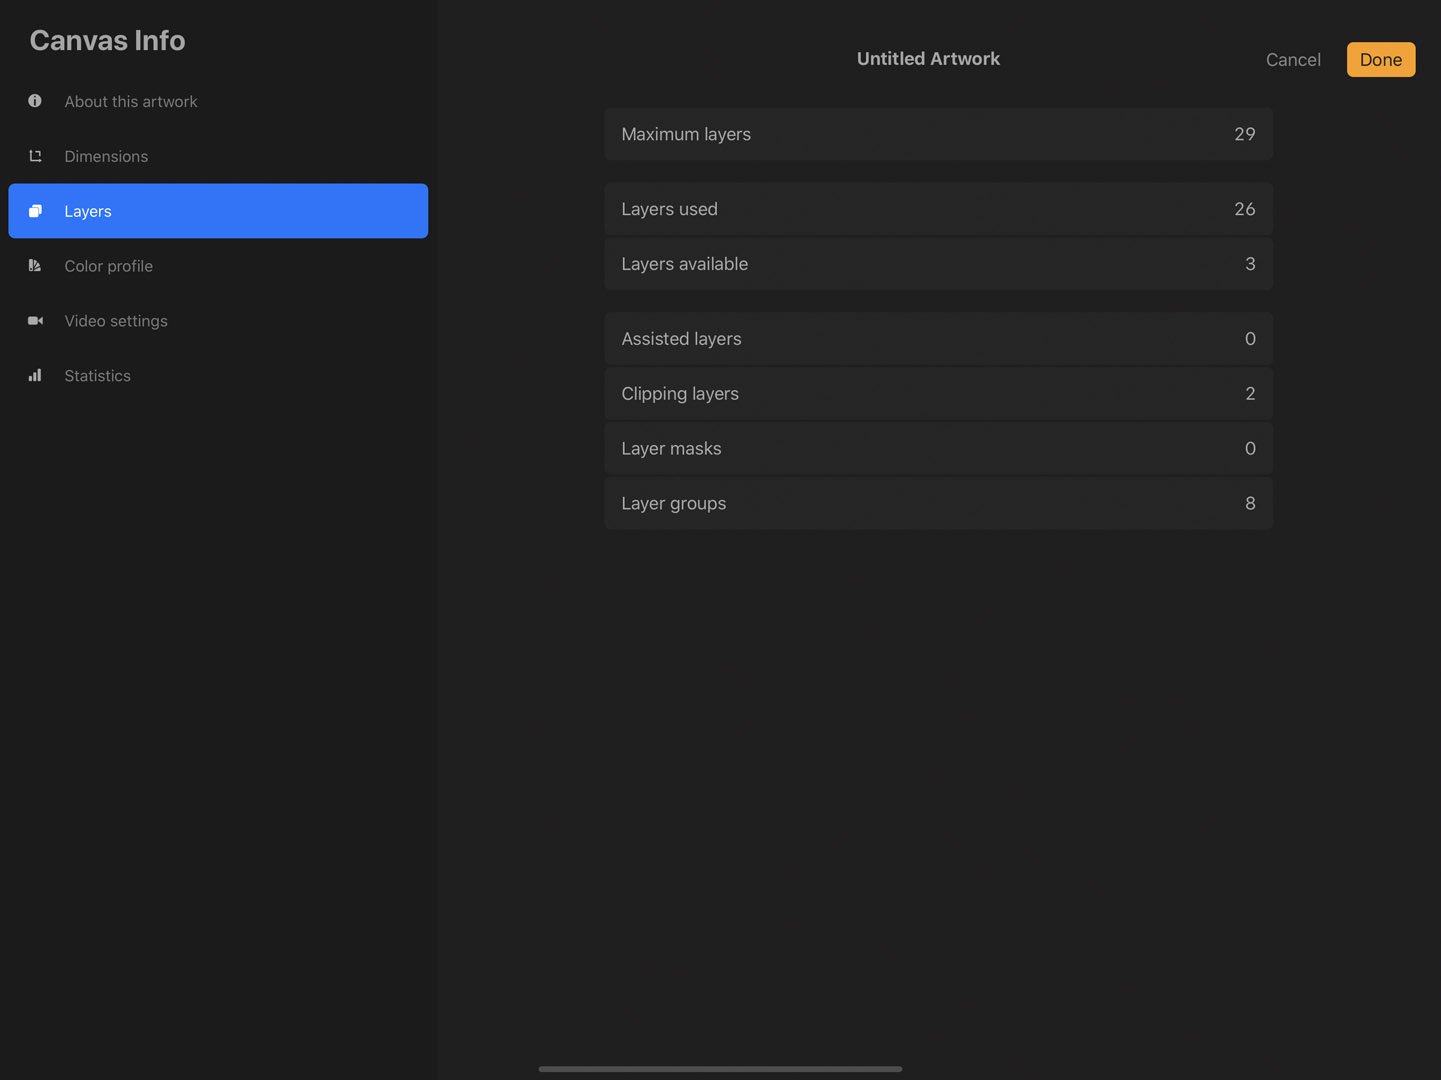Viewport: 1441px width, 1080px height.
Task: Click the Layer groups row showing 8
Action: click(938, 503)
